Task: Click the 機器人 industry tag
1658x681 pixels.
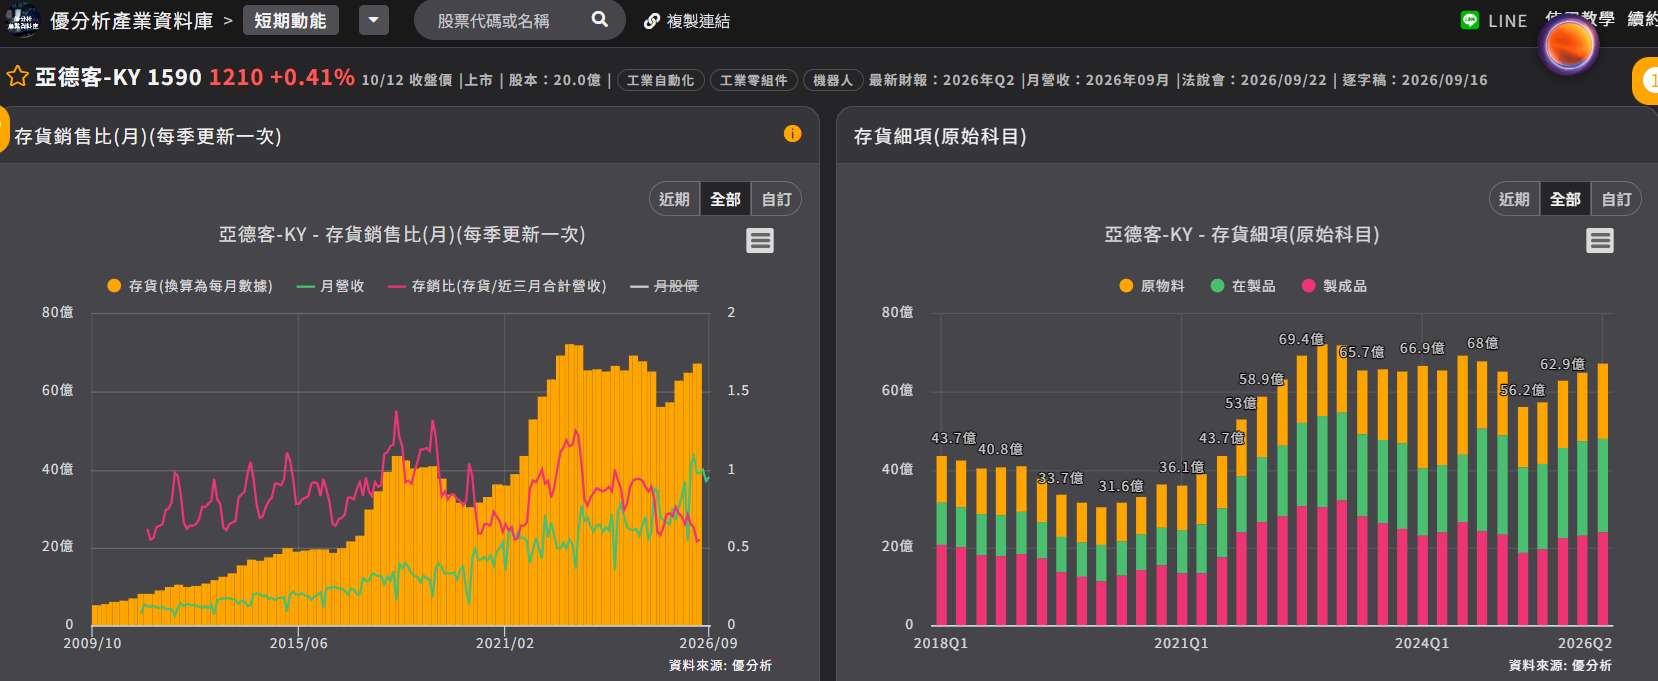Action: pos(832,80)
